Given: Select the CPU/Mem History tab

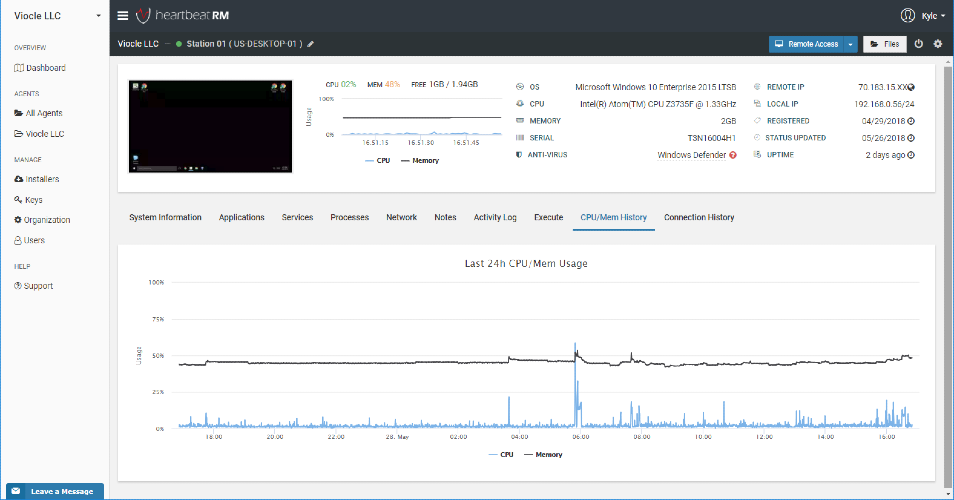Looking at the screenshot, I should click(x=613, y=217).
